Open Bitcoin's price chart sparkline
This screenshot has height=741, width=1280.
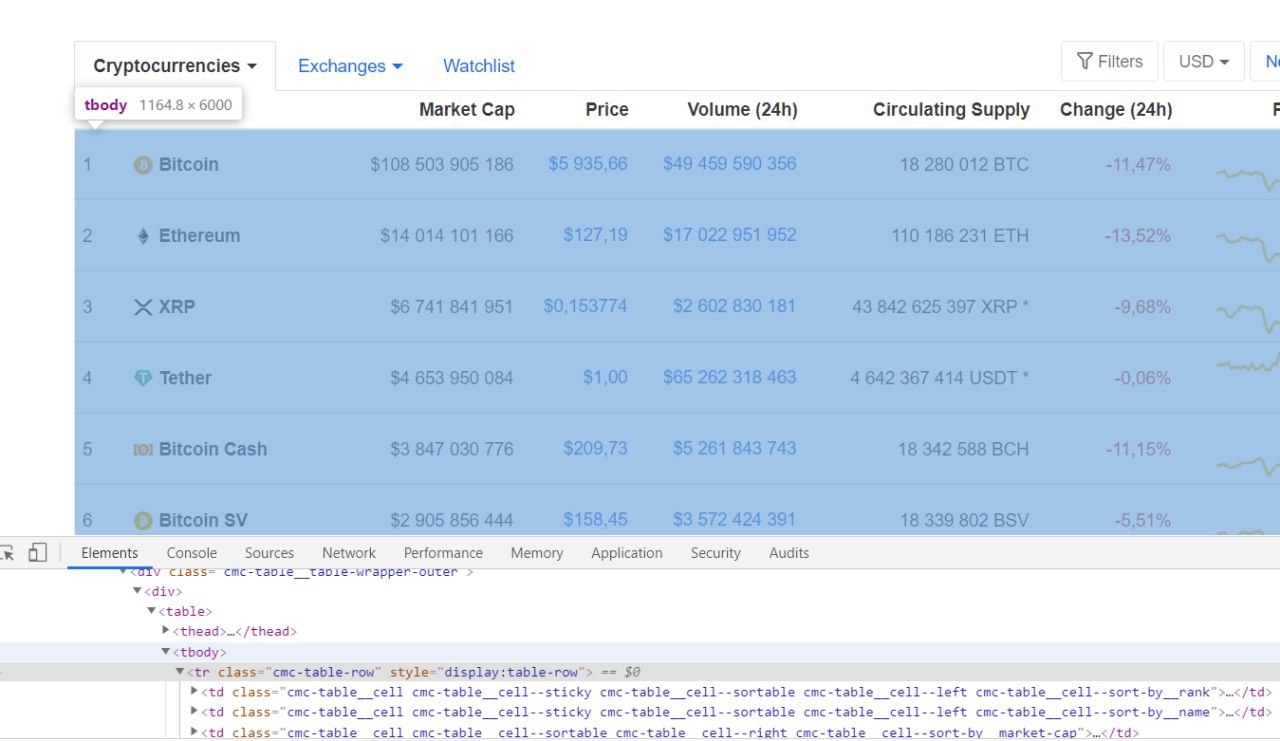pos(1248,178)
